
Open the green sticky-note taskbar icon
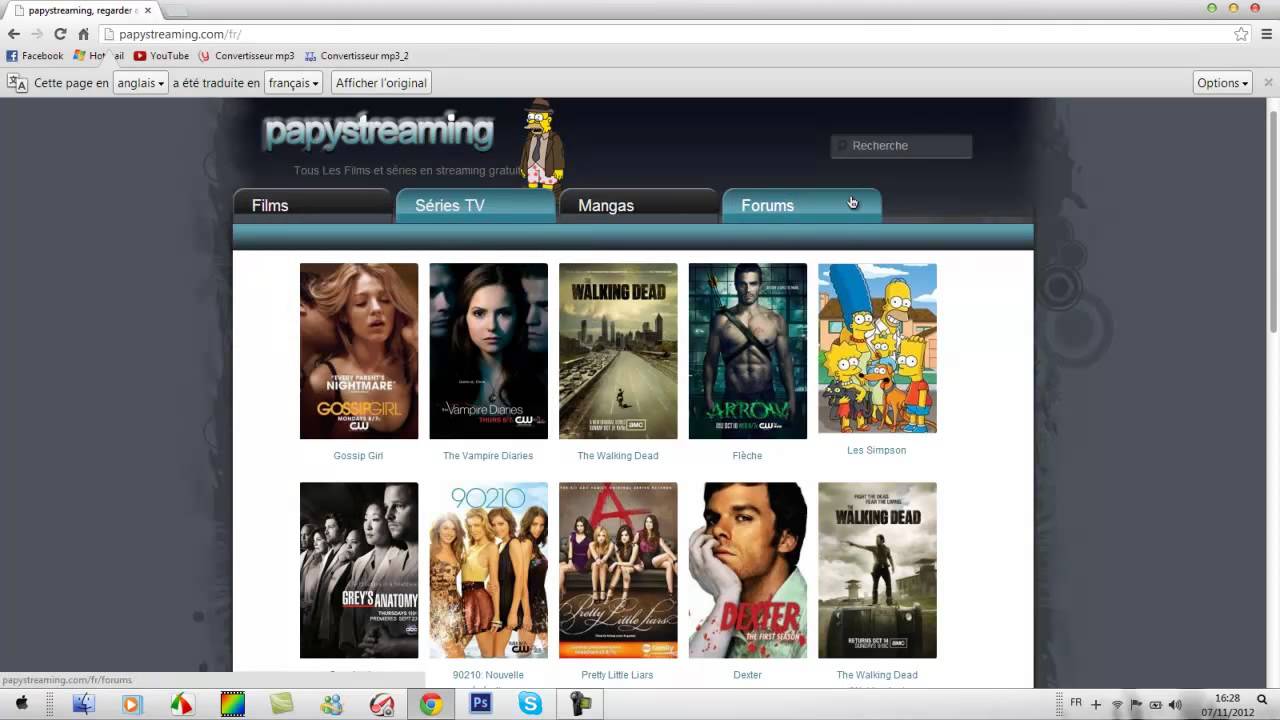[282, 704]
